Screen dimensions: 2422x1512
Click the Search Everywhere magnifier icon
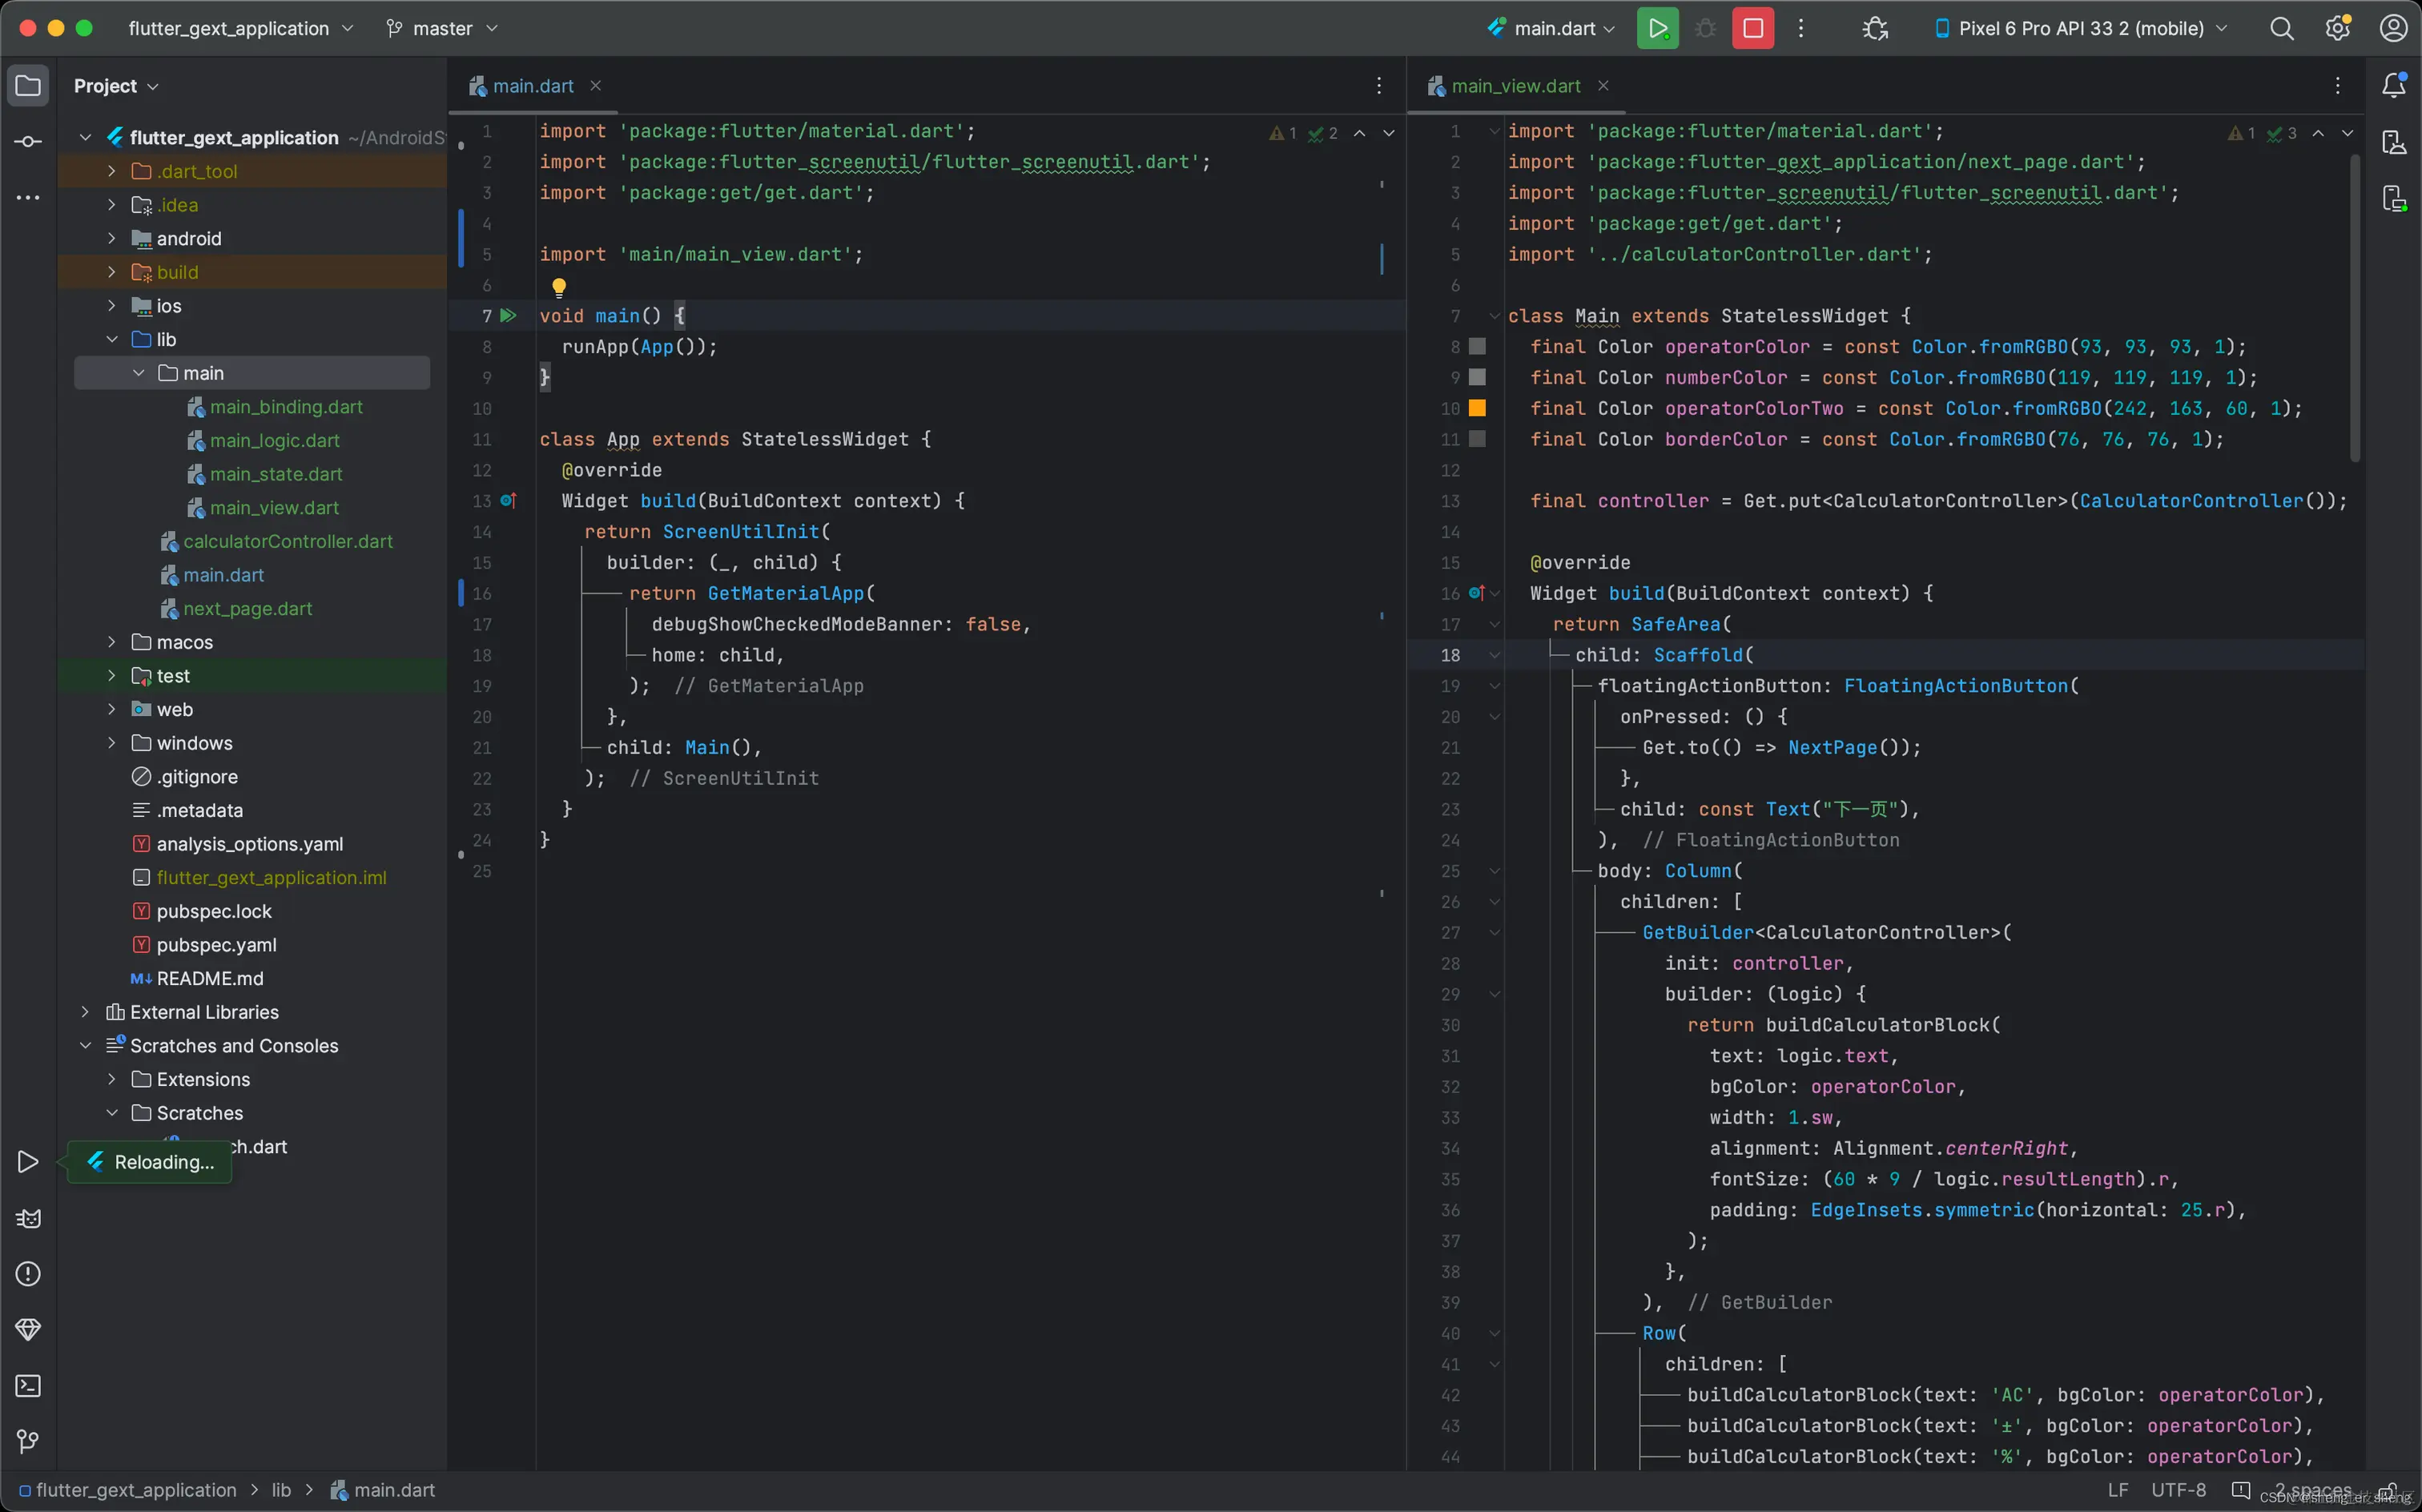coord(2281,28)
